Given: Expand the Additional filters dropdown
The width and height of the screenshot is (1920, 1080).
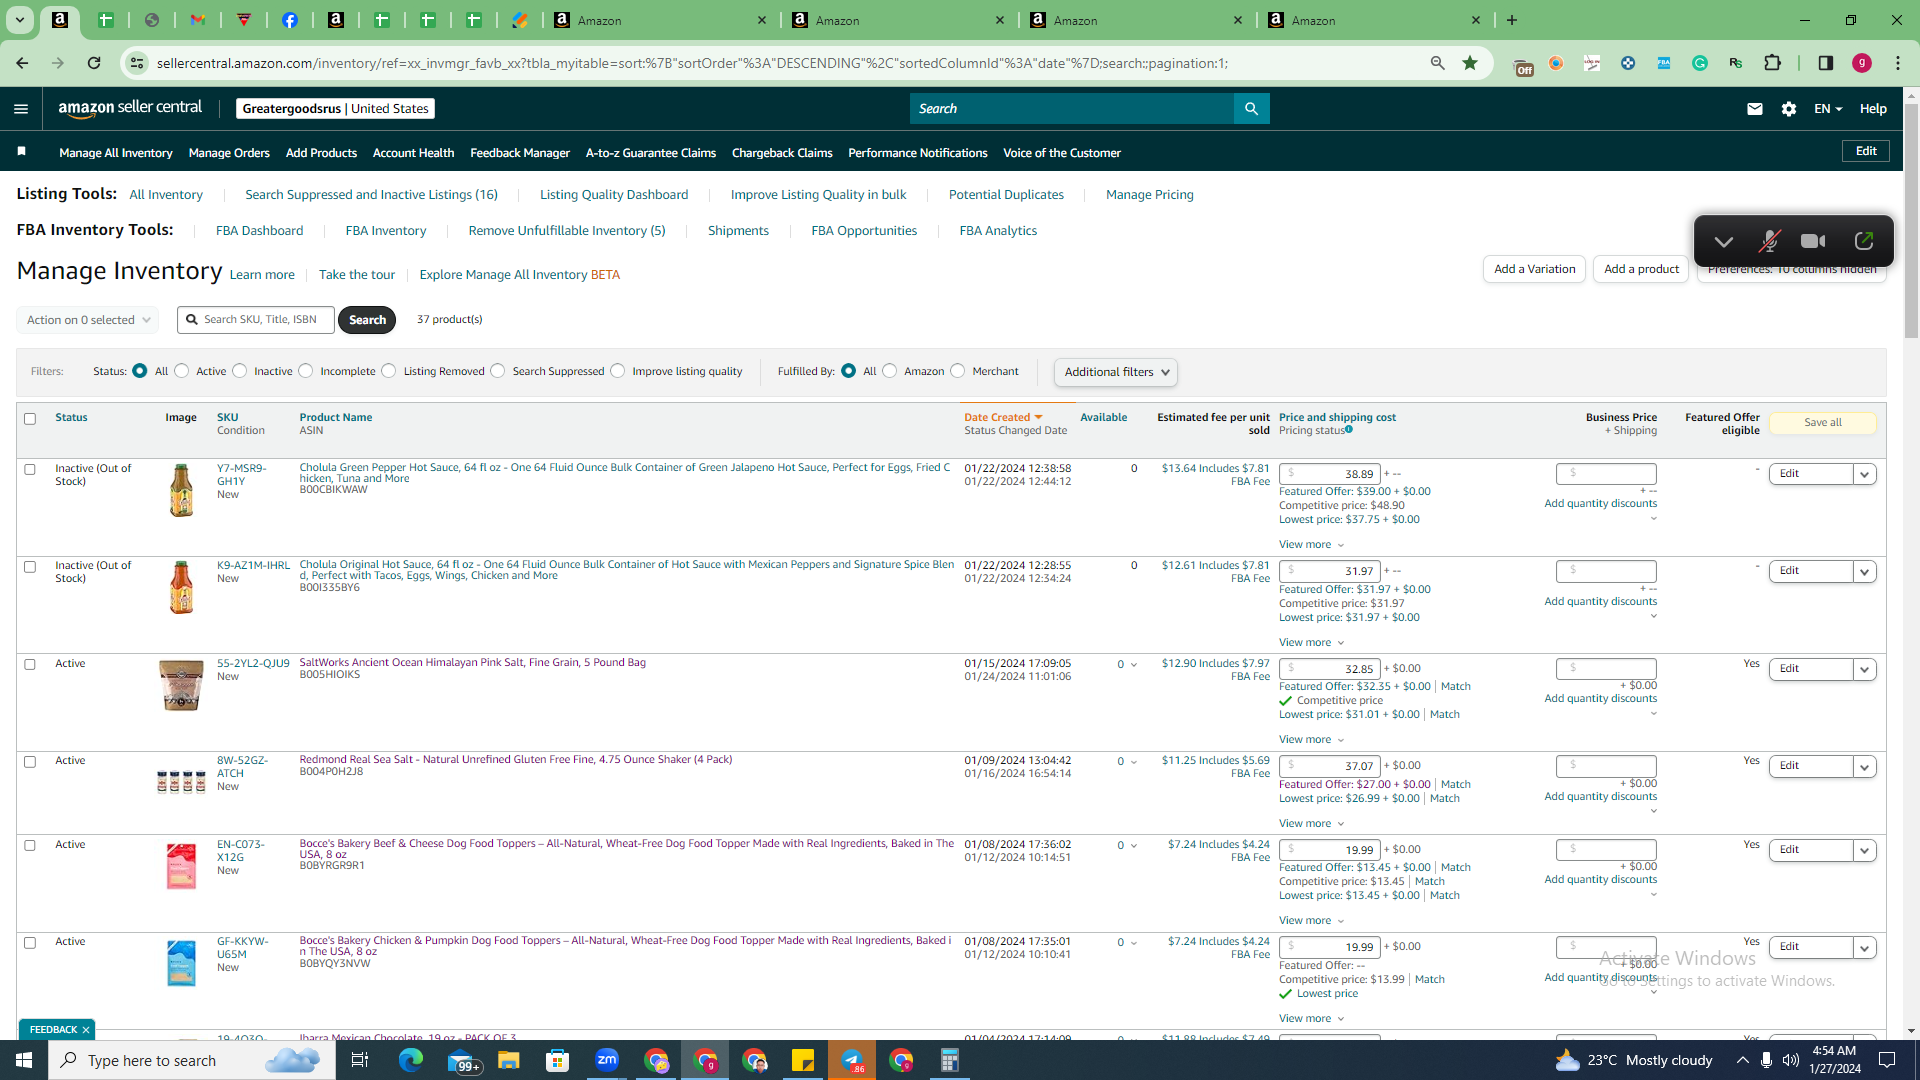Looking at the screenshot, I should [x=1116, y=372].
